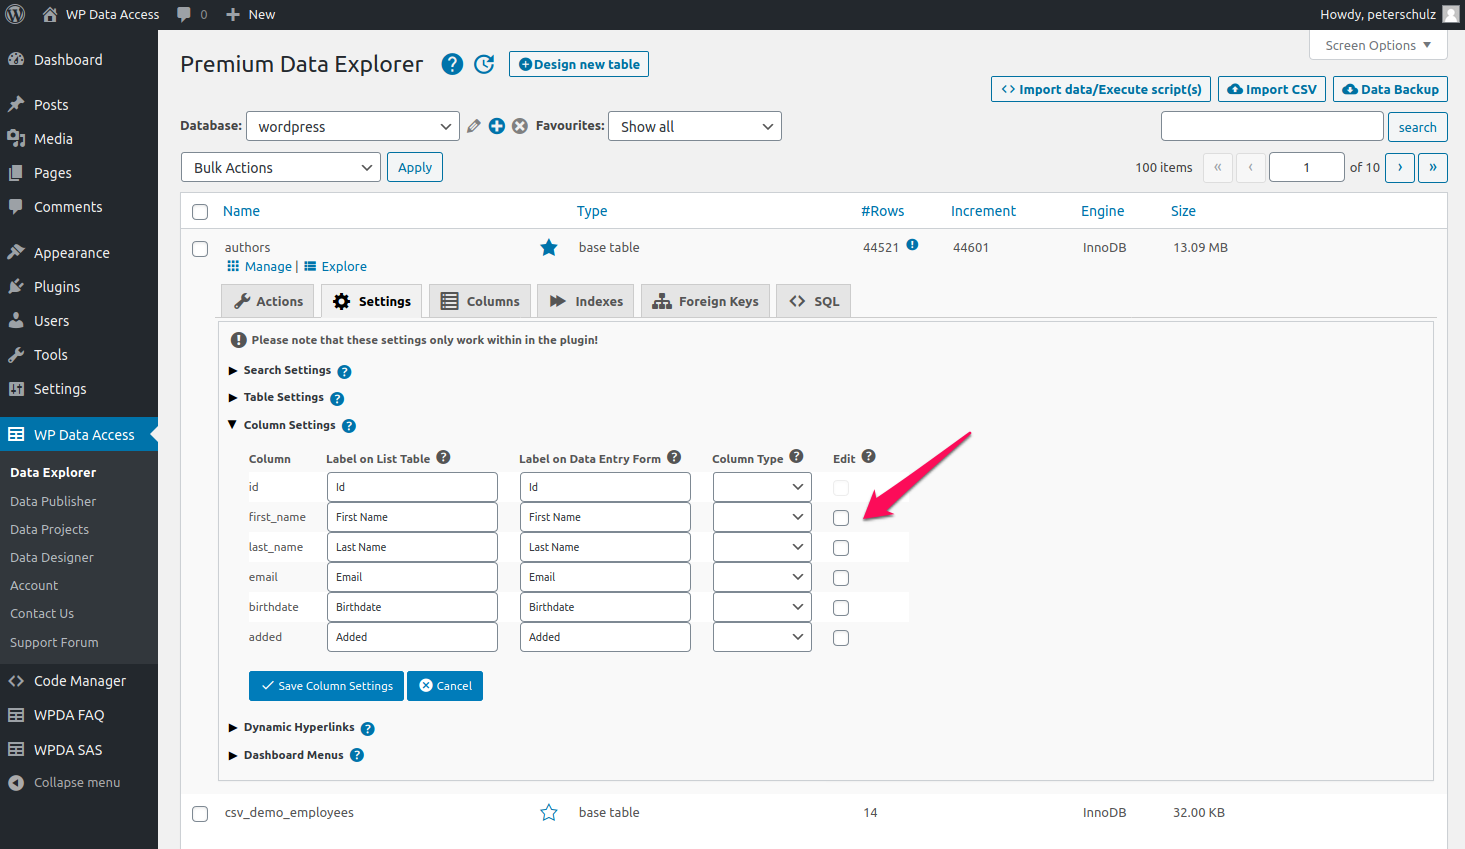Open the Favourites Show all dropdown
The width and height of the screenshot is (1465, 849).
tap(695, 126)
